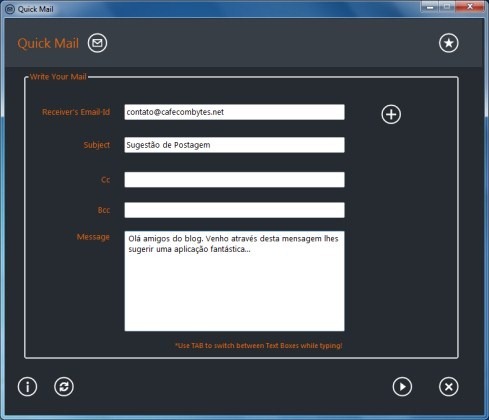Click the plus icon next to receiver email
The height and width of the screenshot is (420, 489).
[x=391, y=114]
